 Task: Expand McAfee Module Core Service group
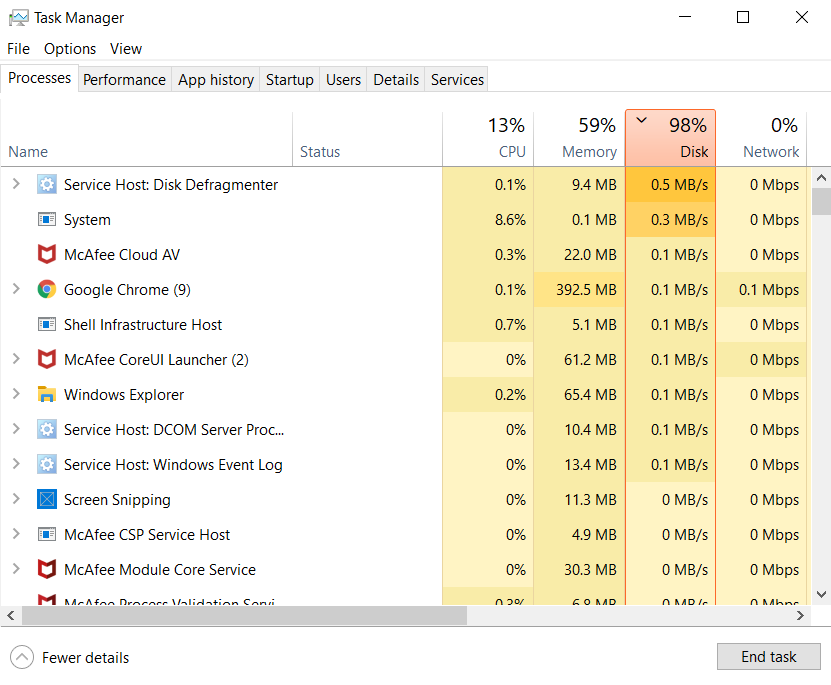point(16,568)
